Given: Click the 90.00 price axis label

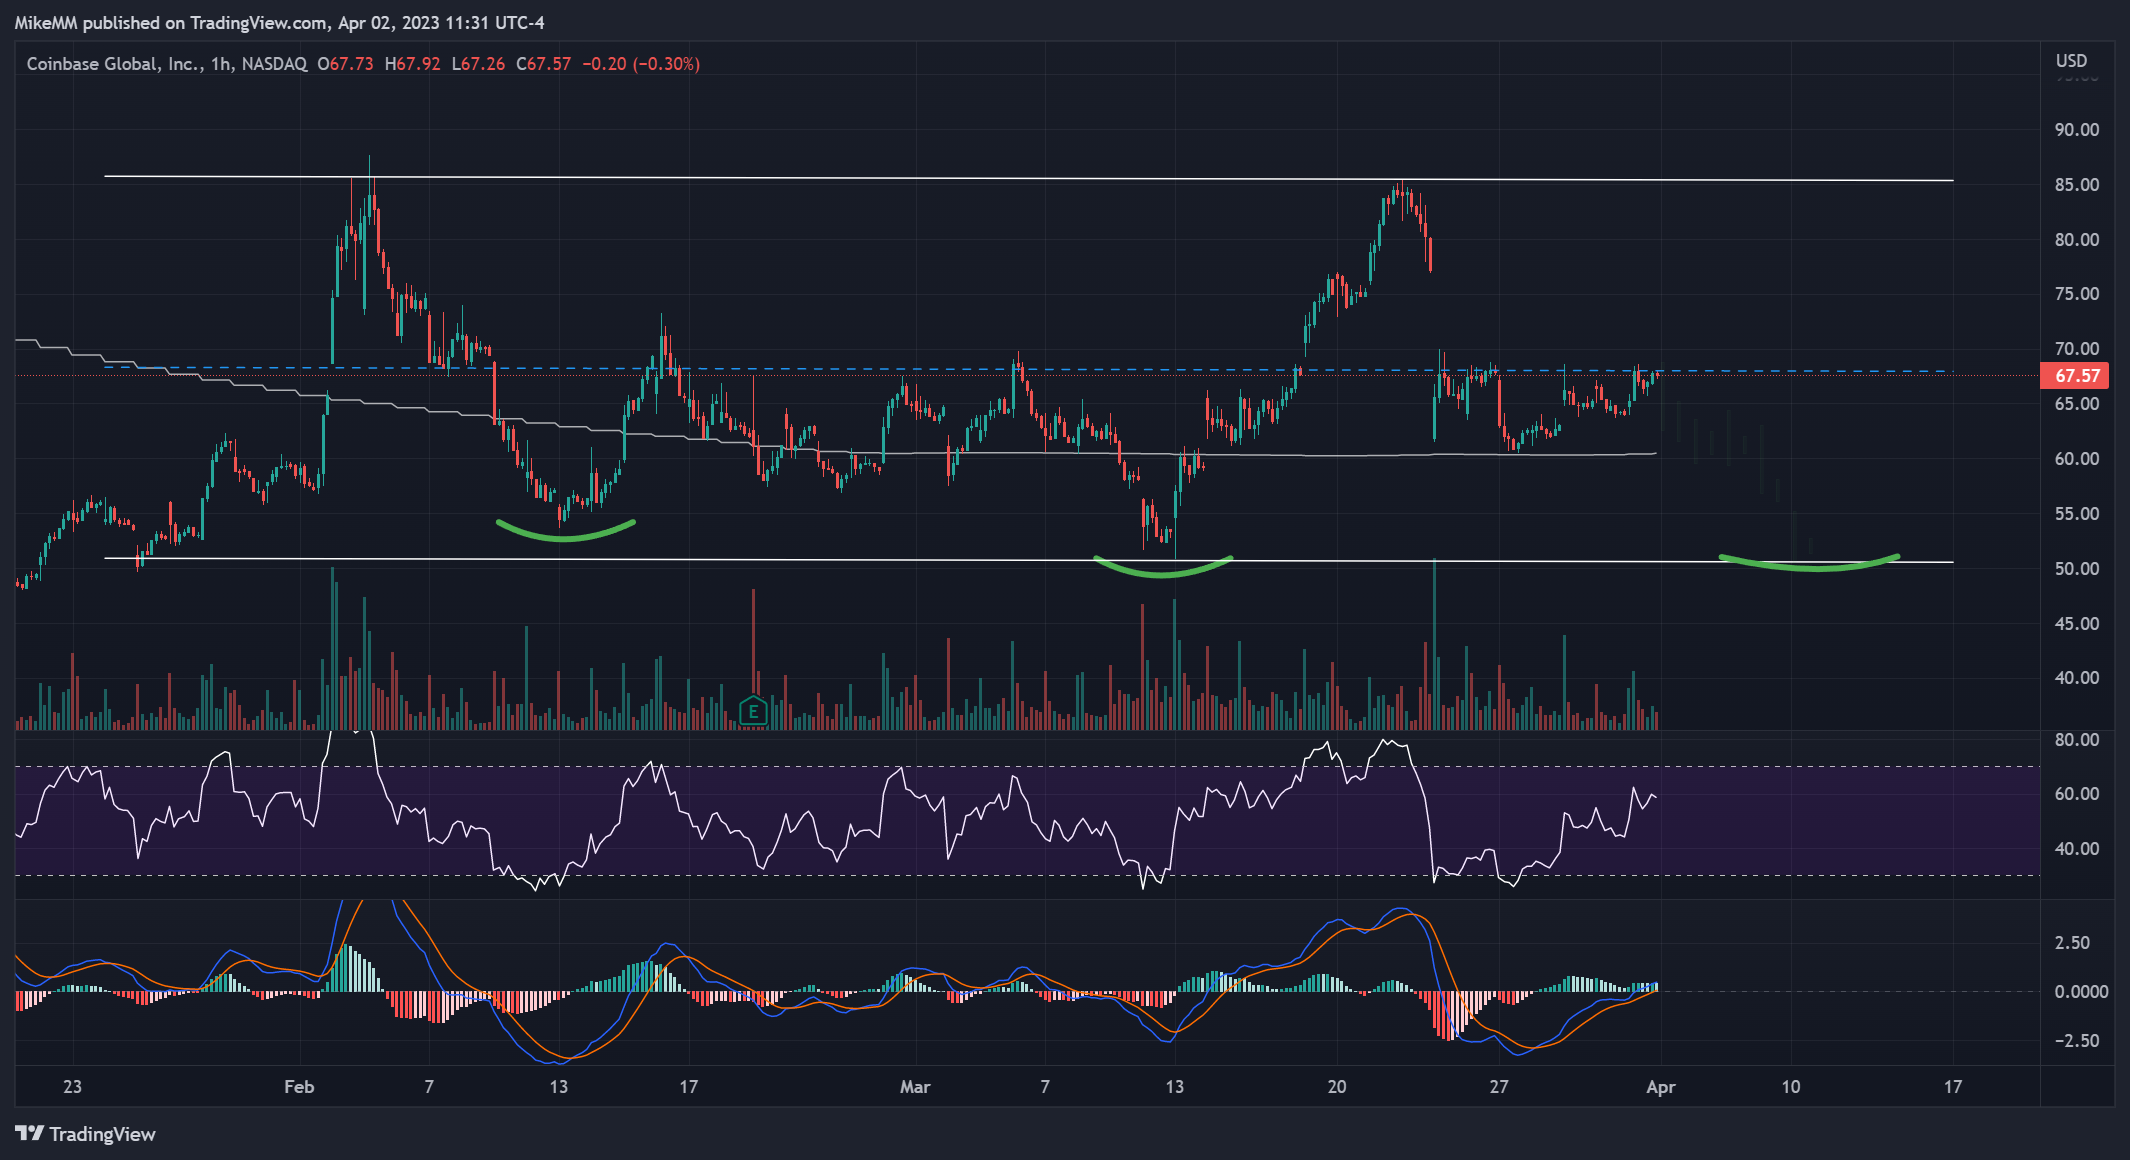Looking at the screenshot, I should pyautogui.click(x=2076, y=130).
